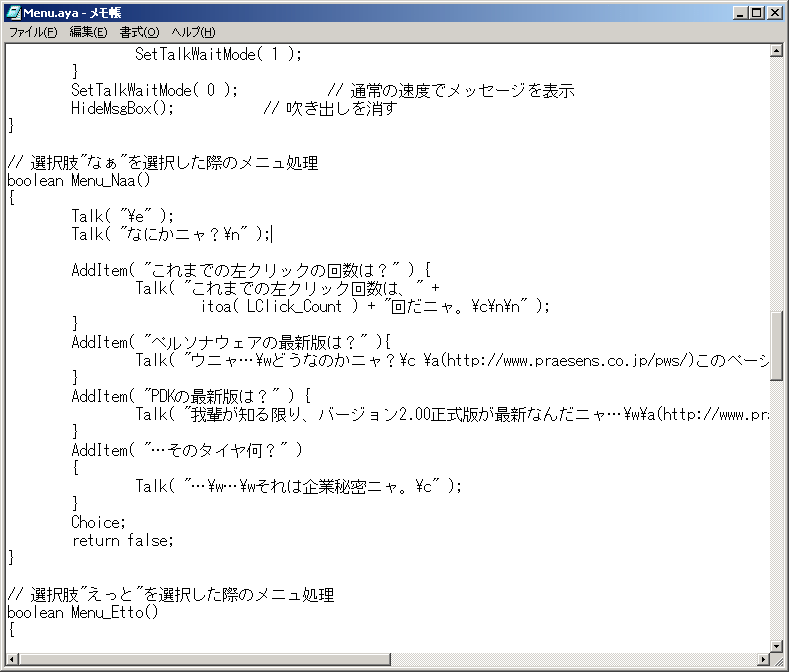Click the comment 吹き出しを消す

click(330, 108)
